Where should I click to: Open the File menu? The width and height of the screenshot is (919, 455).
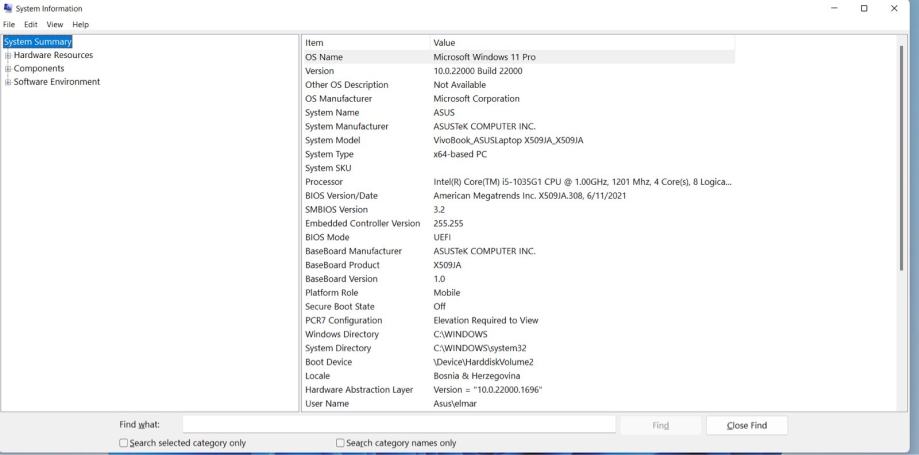9,25
